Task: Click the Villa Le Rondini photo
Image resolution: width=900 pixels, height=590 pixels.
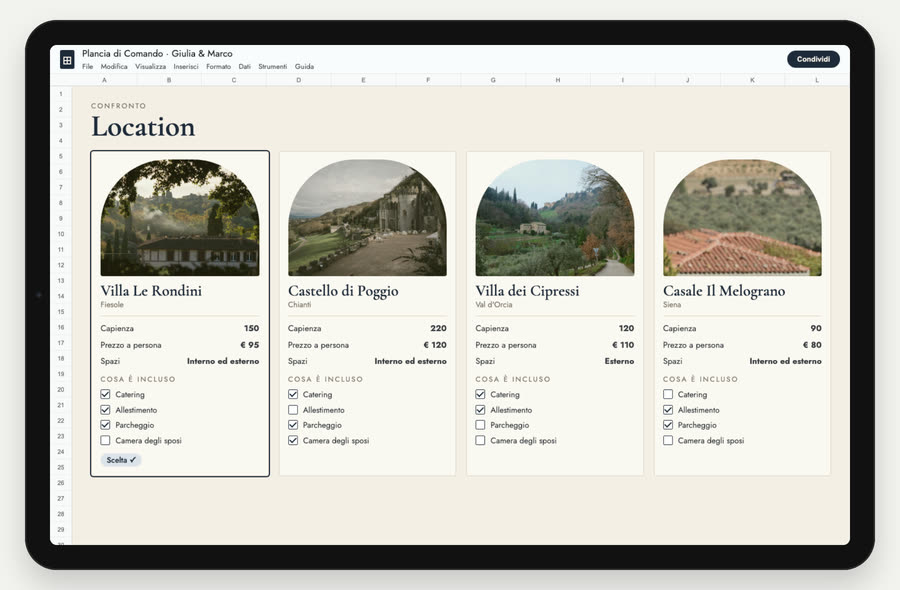Action: tap(180, 218)
